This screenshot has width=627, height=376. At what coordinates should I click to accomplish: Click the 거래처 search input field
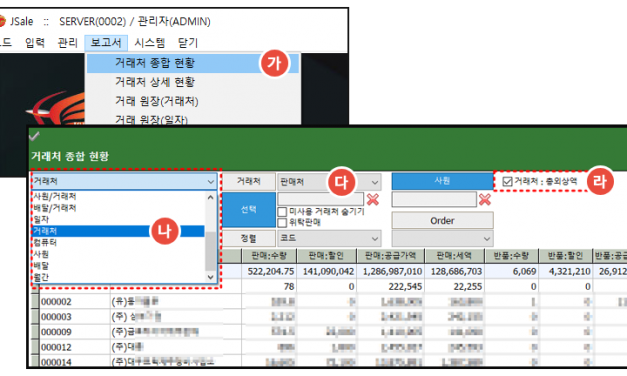pyautogui.click(x=321, y=199)
